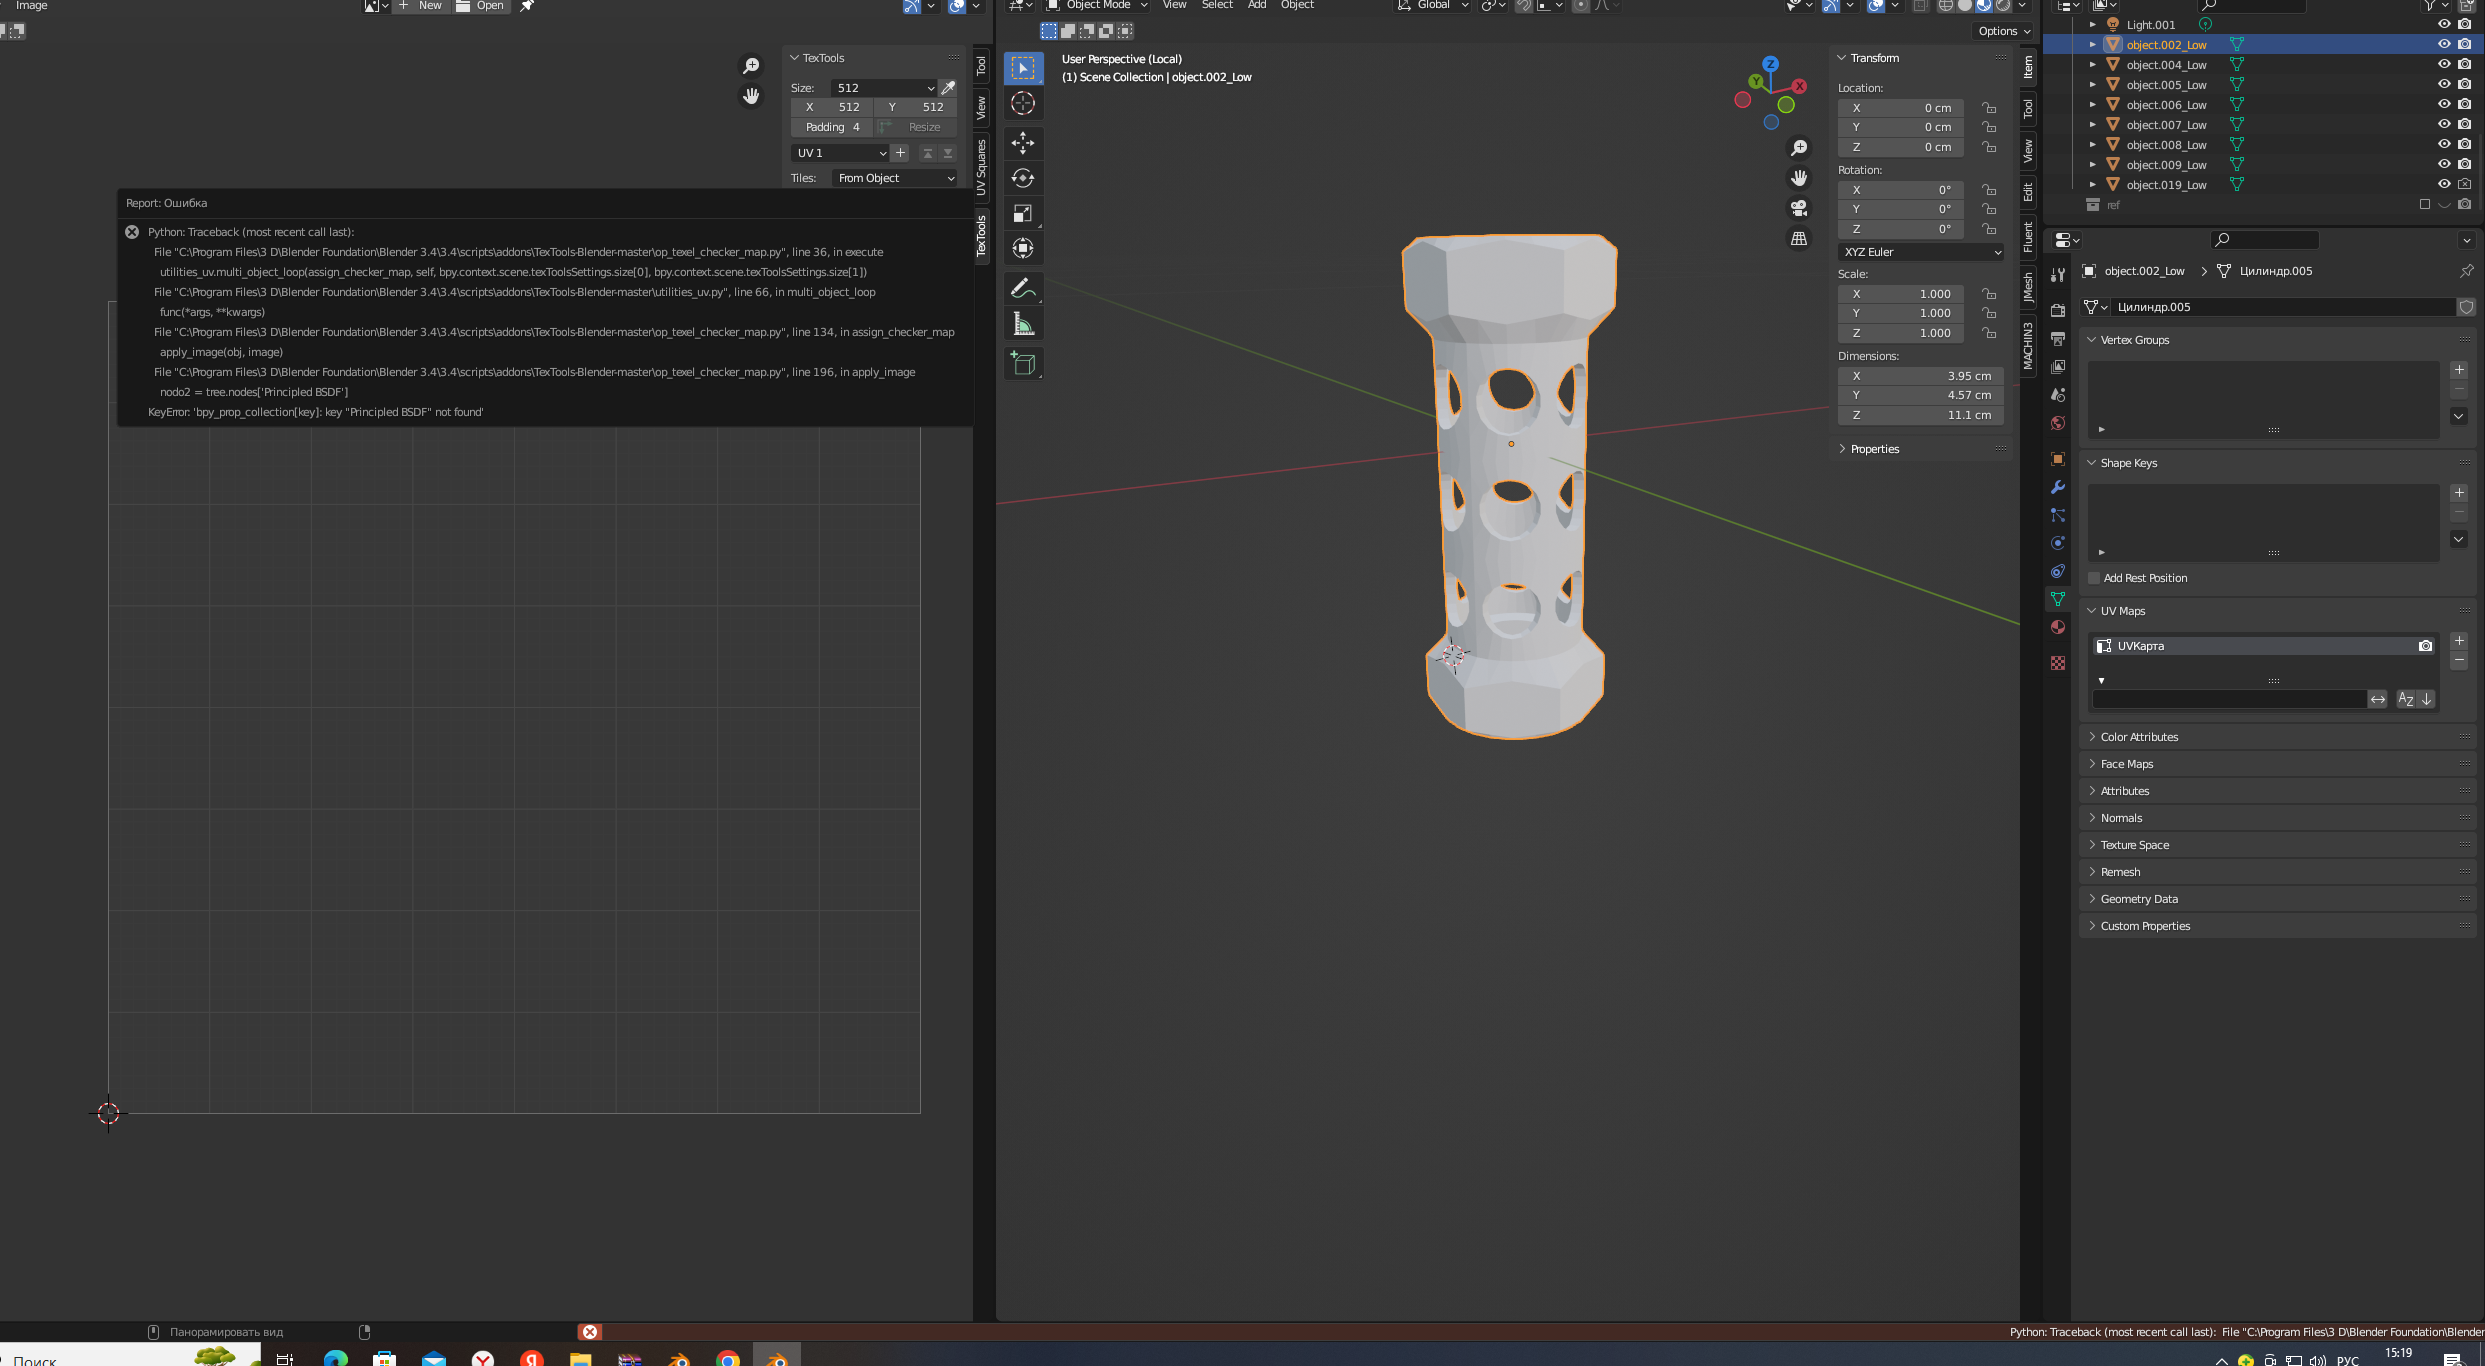This screenshot has height=1366, width=2485.
Task: Open the Material properties tab
Action: pos(2057,627)
